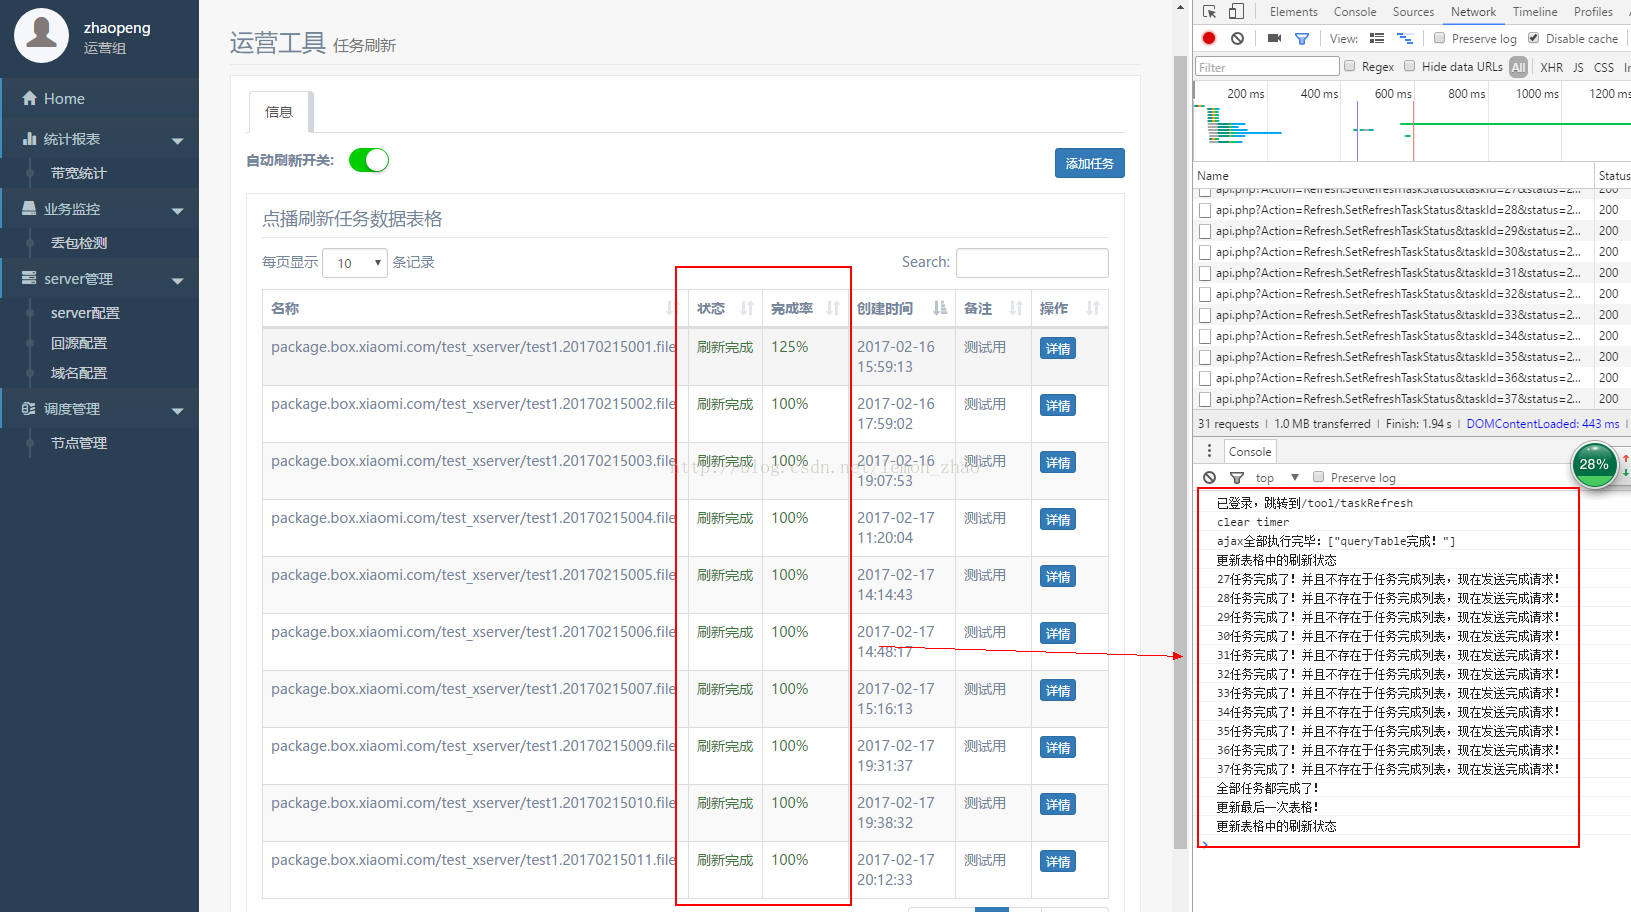Viewport: 1631px width, 912px height.
Task: Switch to the Elements devtools tab
Action: (x=1293, y=12)
